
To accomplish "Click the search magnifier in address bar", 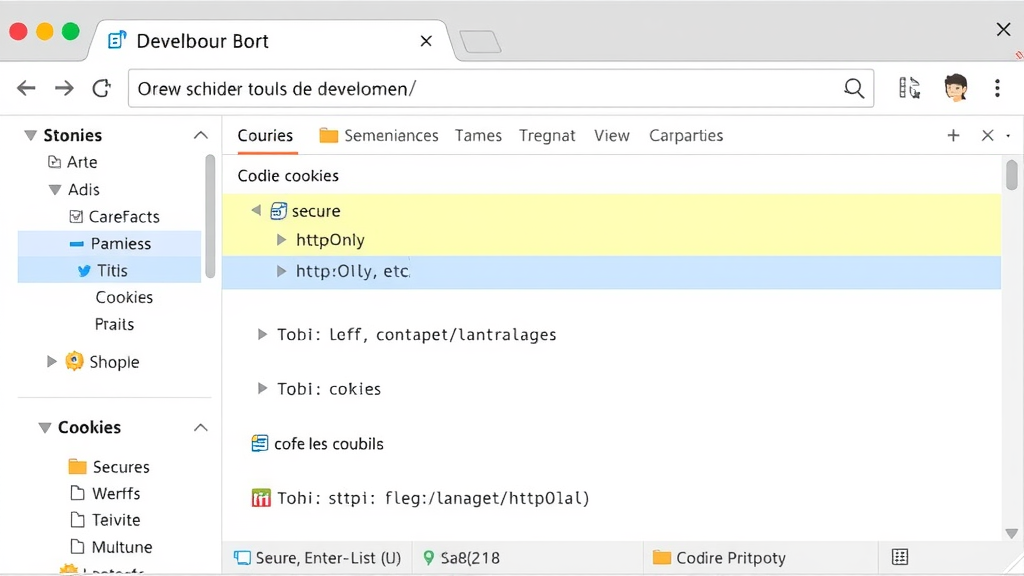I will coord(853,88).
